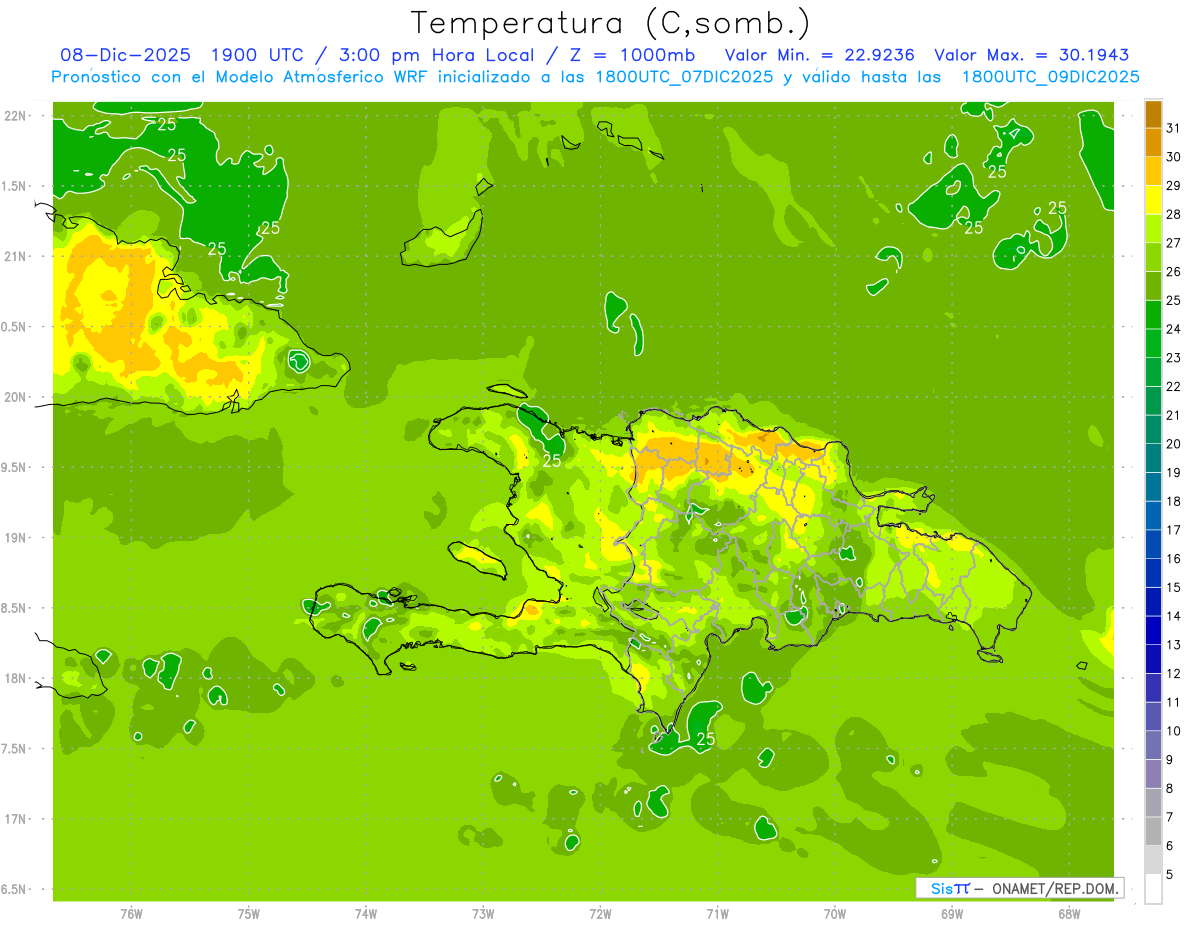Screen dimensions: 1200x927
Task: Click the legend value 24
Action: click(x=1174, y=329)
